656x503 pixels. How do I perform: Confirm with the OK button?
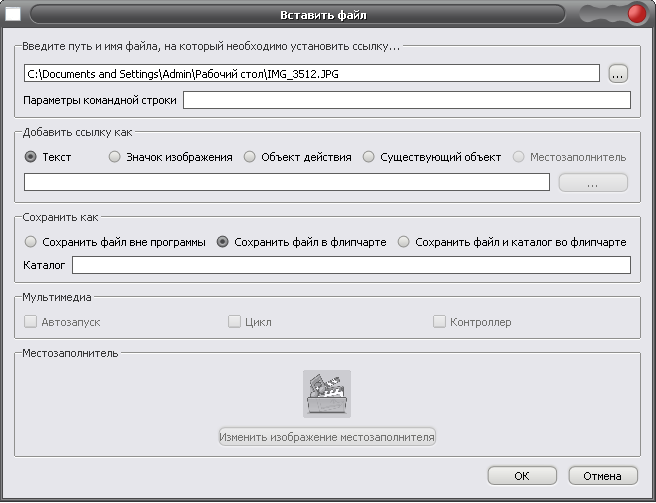coord(522,476)
